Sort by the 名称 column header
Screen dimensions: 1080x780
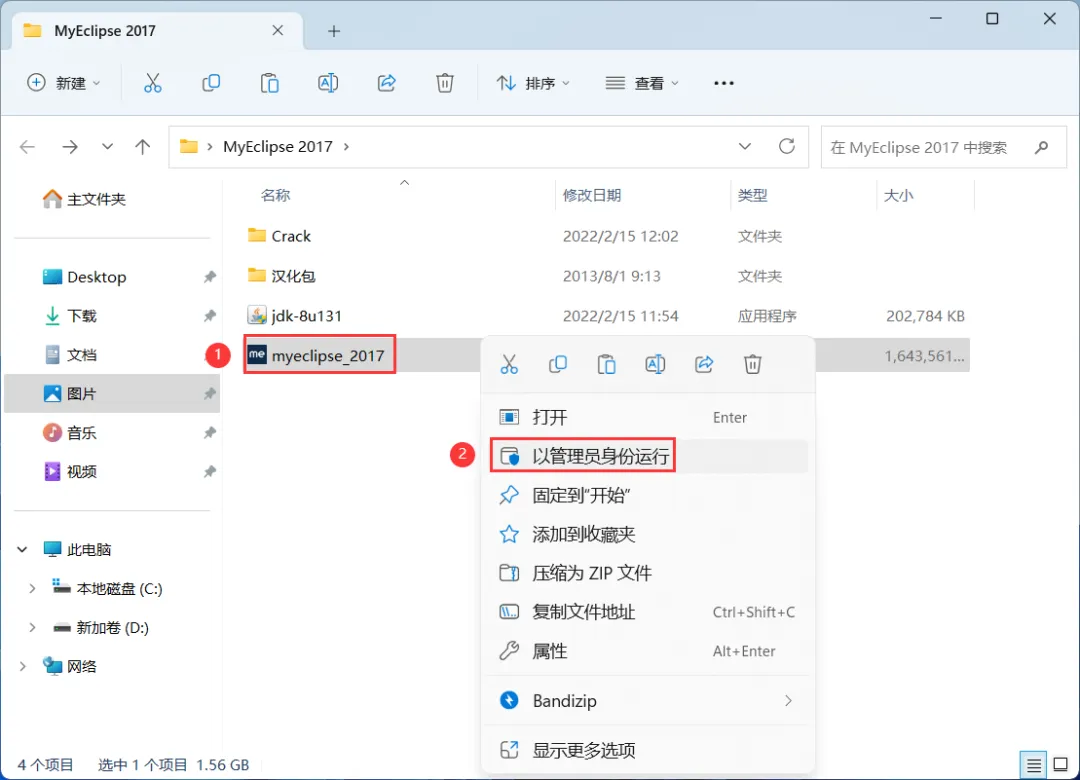[276, 196]
